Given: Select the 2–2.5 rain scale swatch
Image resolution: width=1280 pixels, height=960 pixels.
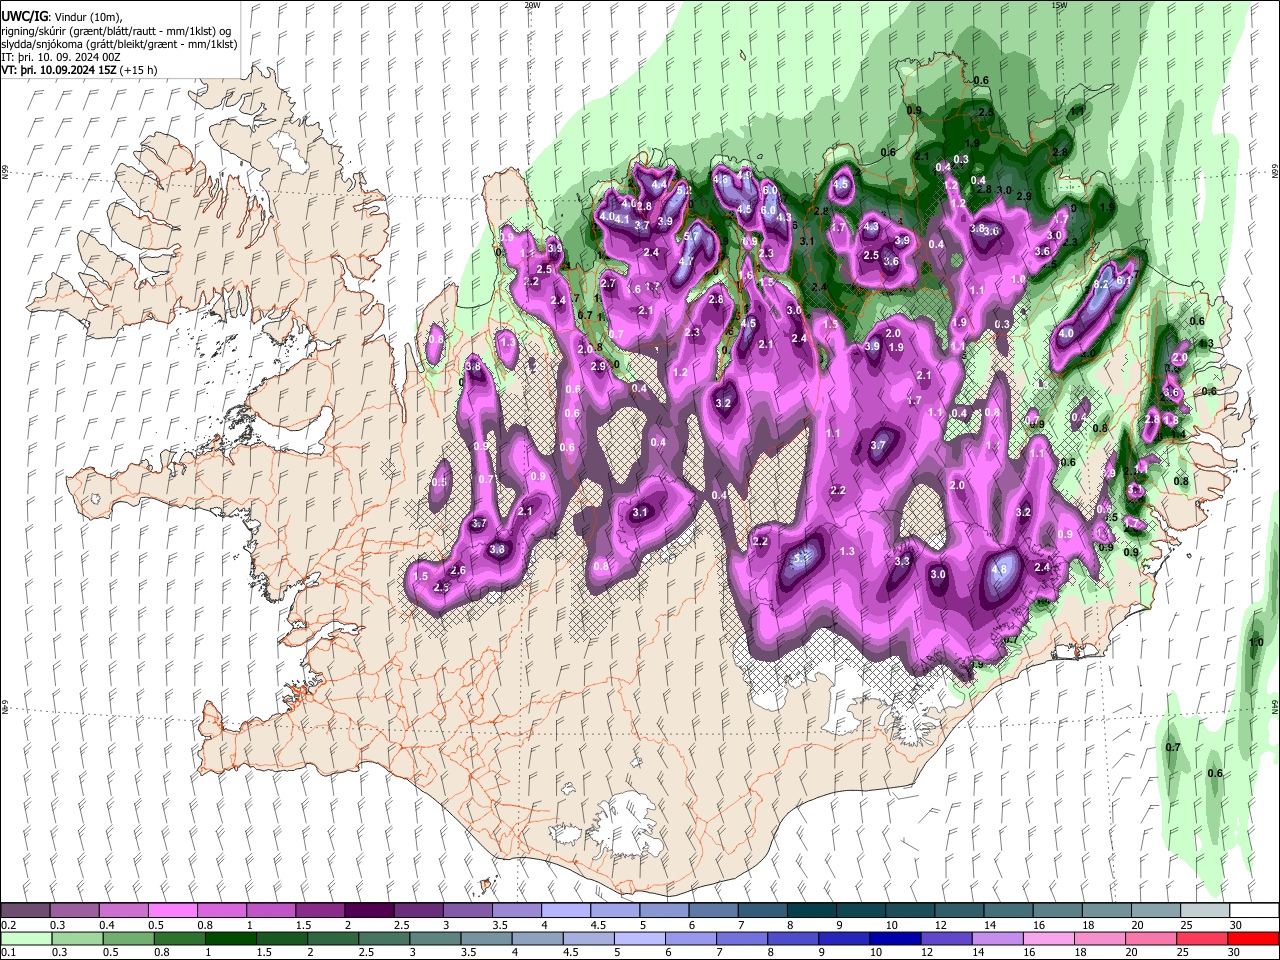Looking at the screenshot, I should 333,938.
